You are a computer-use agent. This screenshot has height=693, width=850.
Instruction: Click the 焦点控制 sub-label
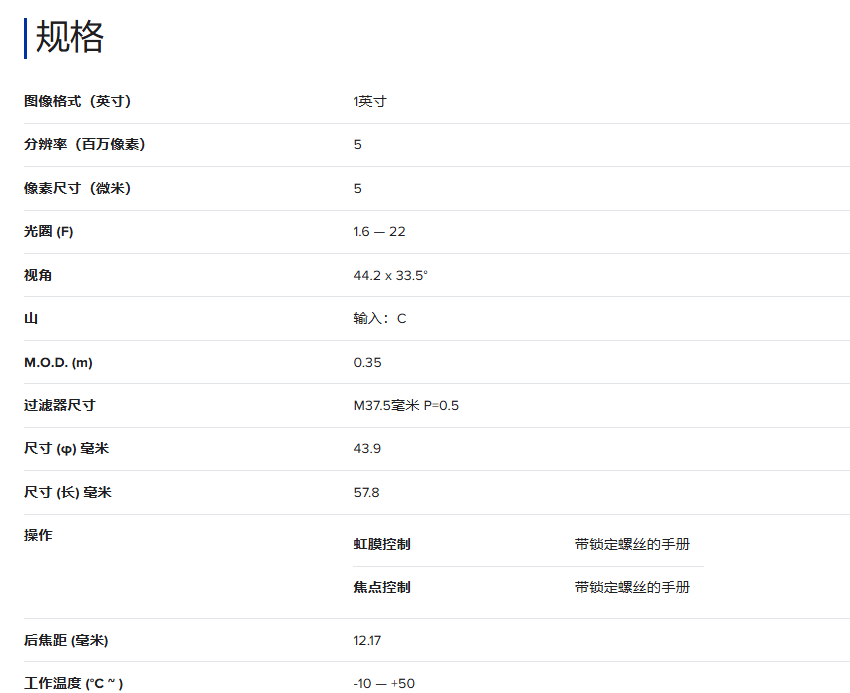pyautogui.click(x=382, y=587)
